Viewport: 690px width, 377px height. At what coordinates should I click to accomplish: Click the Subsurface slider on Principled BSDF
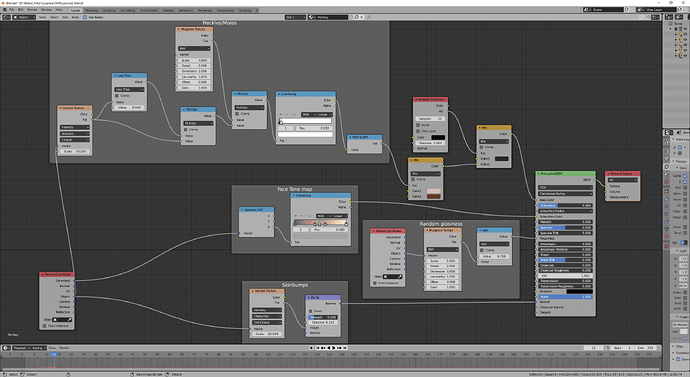(565, 205)
